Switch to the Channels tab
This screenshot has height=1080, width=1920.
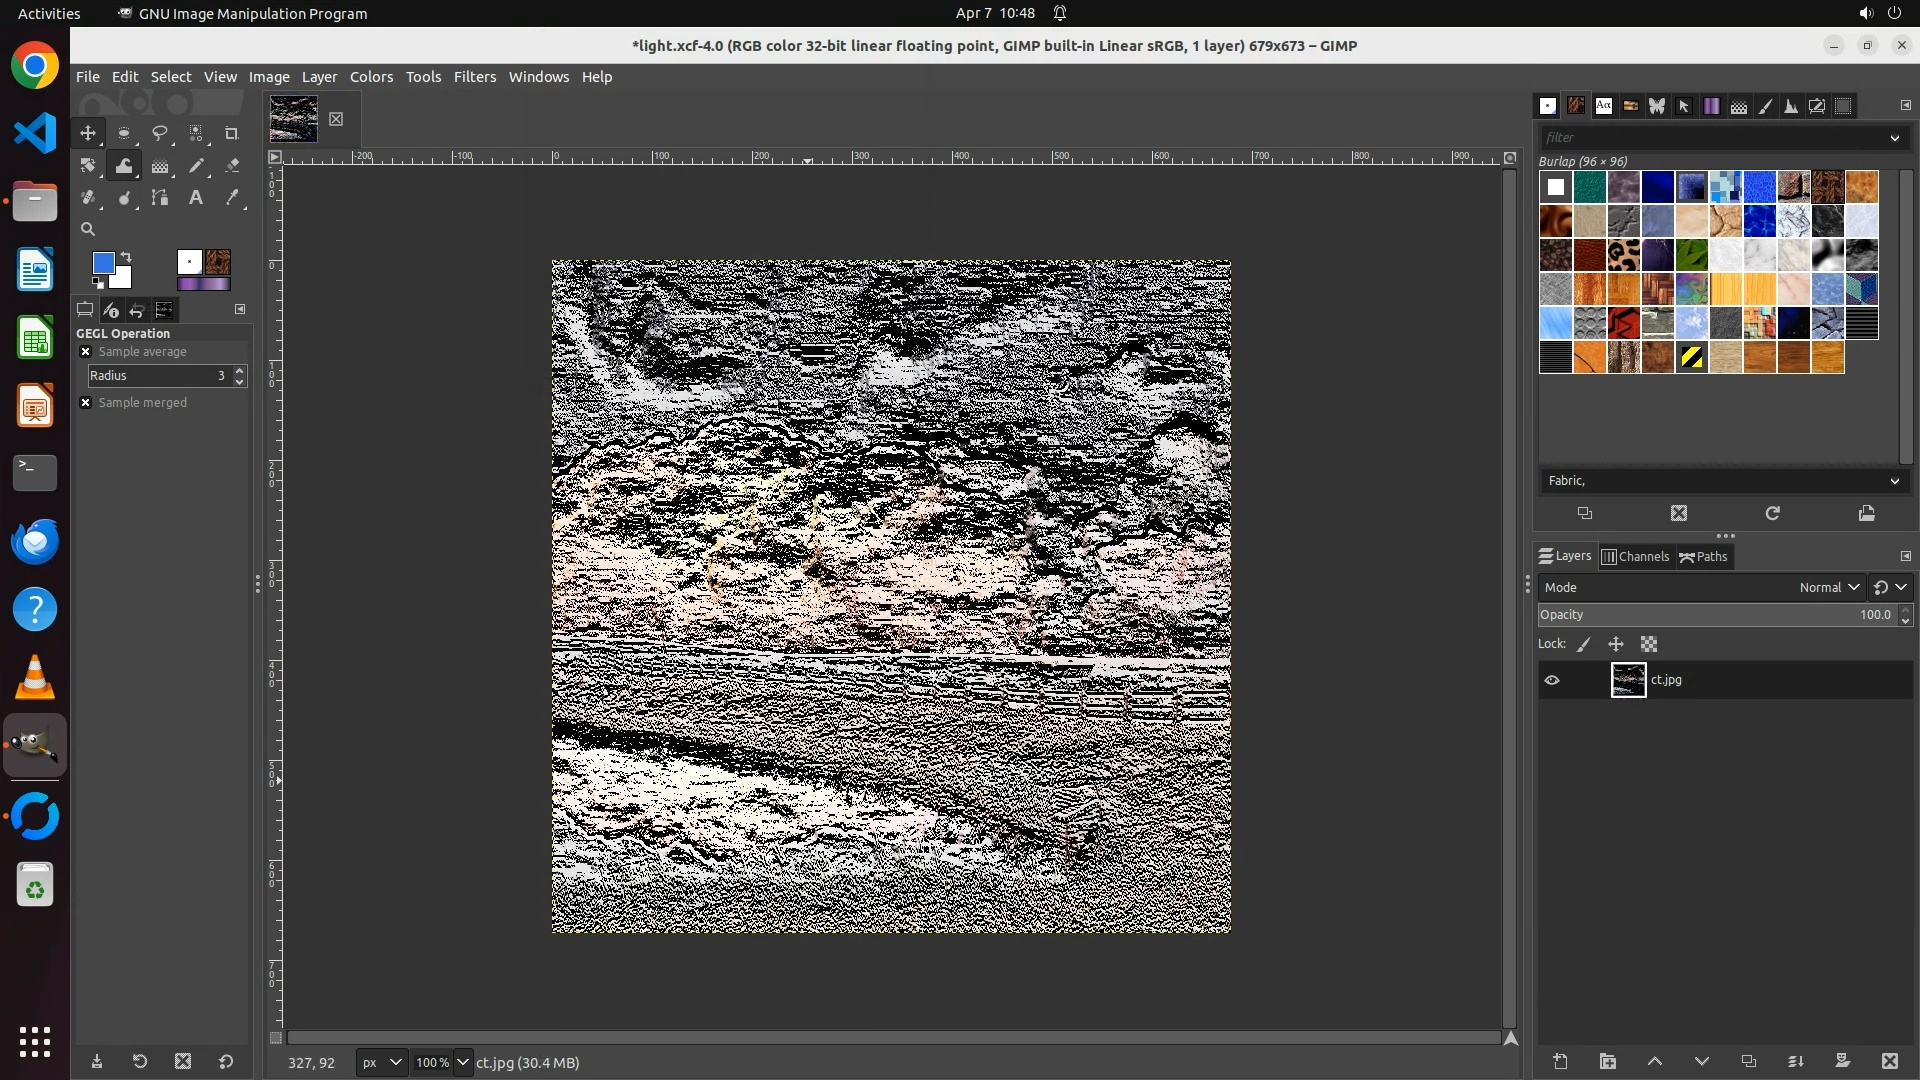(x=1636, y=557)
